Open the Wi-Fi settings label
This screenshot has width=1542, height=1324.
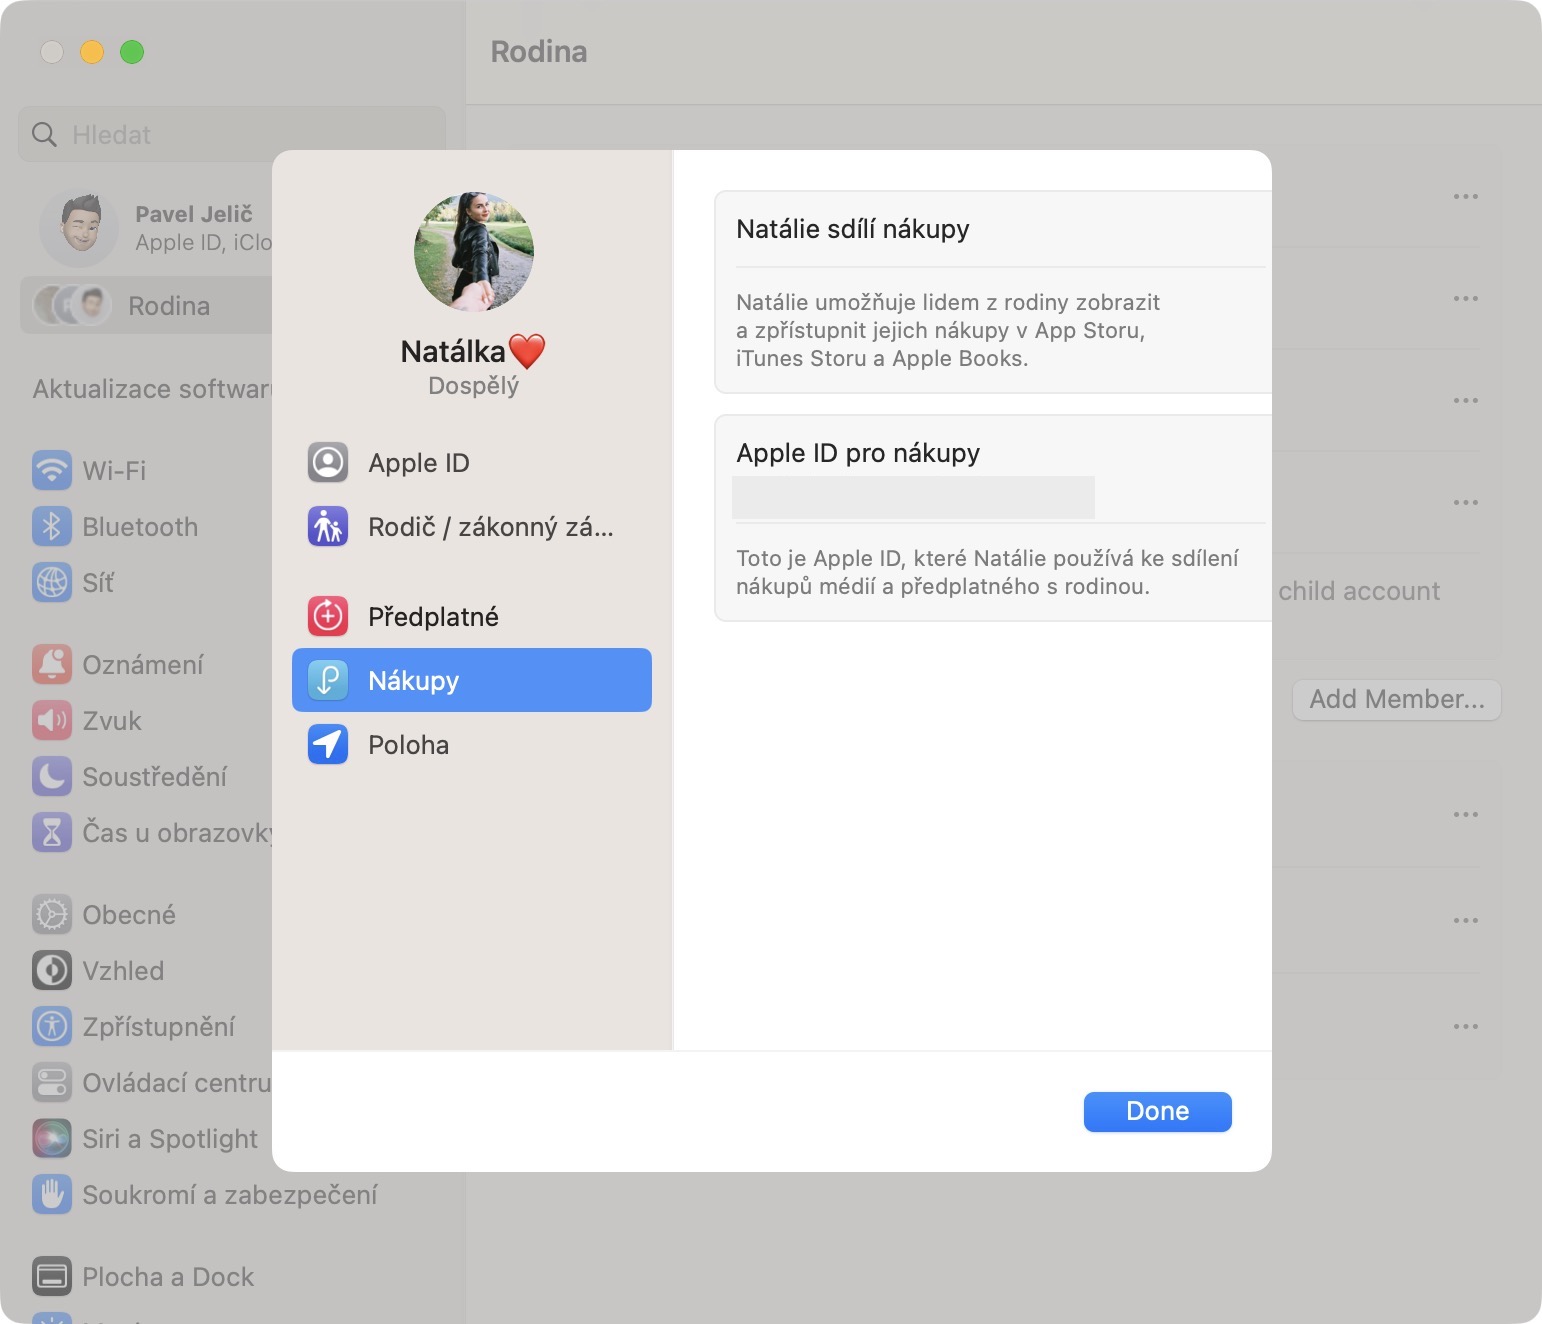[114, 470]
